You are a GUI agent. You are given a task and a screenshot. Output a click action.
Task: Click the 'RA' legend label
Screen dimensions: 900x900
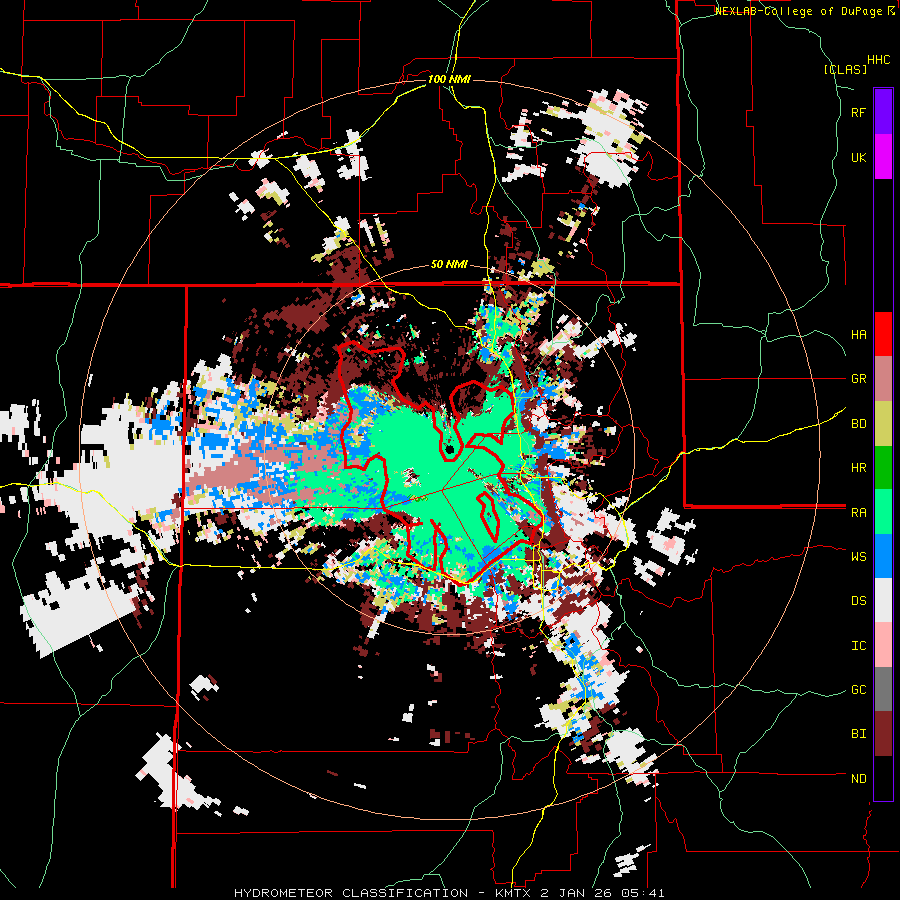[858, 513]
